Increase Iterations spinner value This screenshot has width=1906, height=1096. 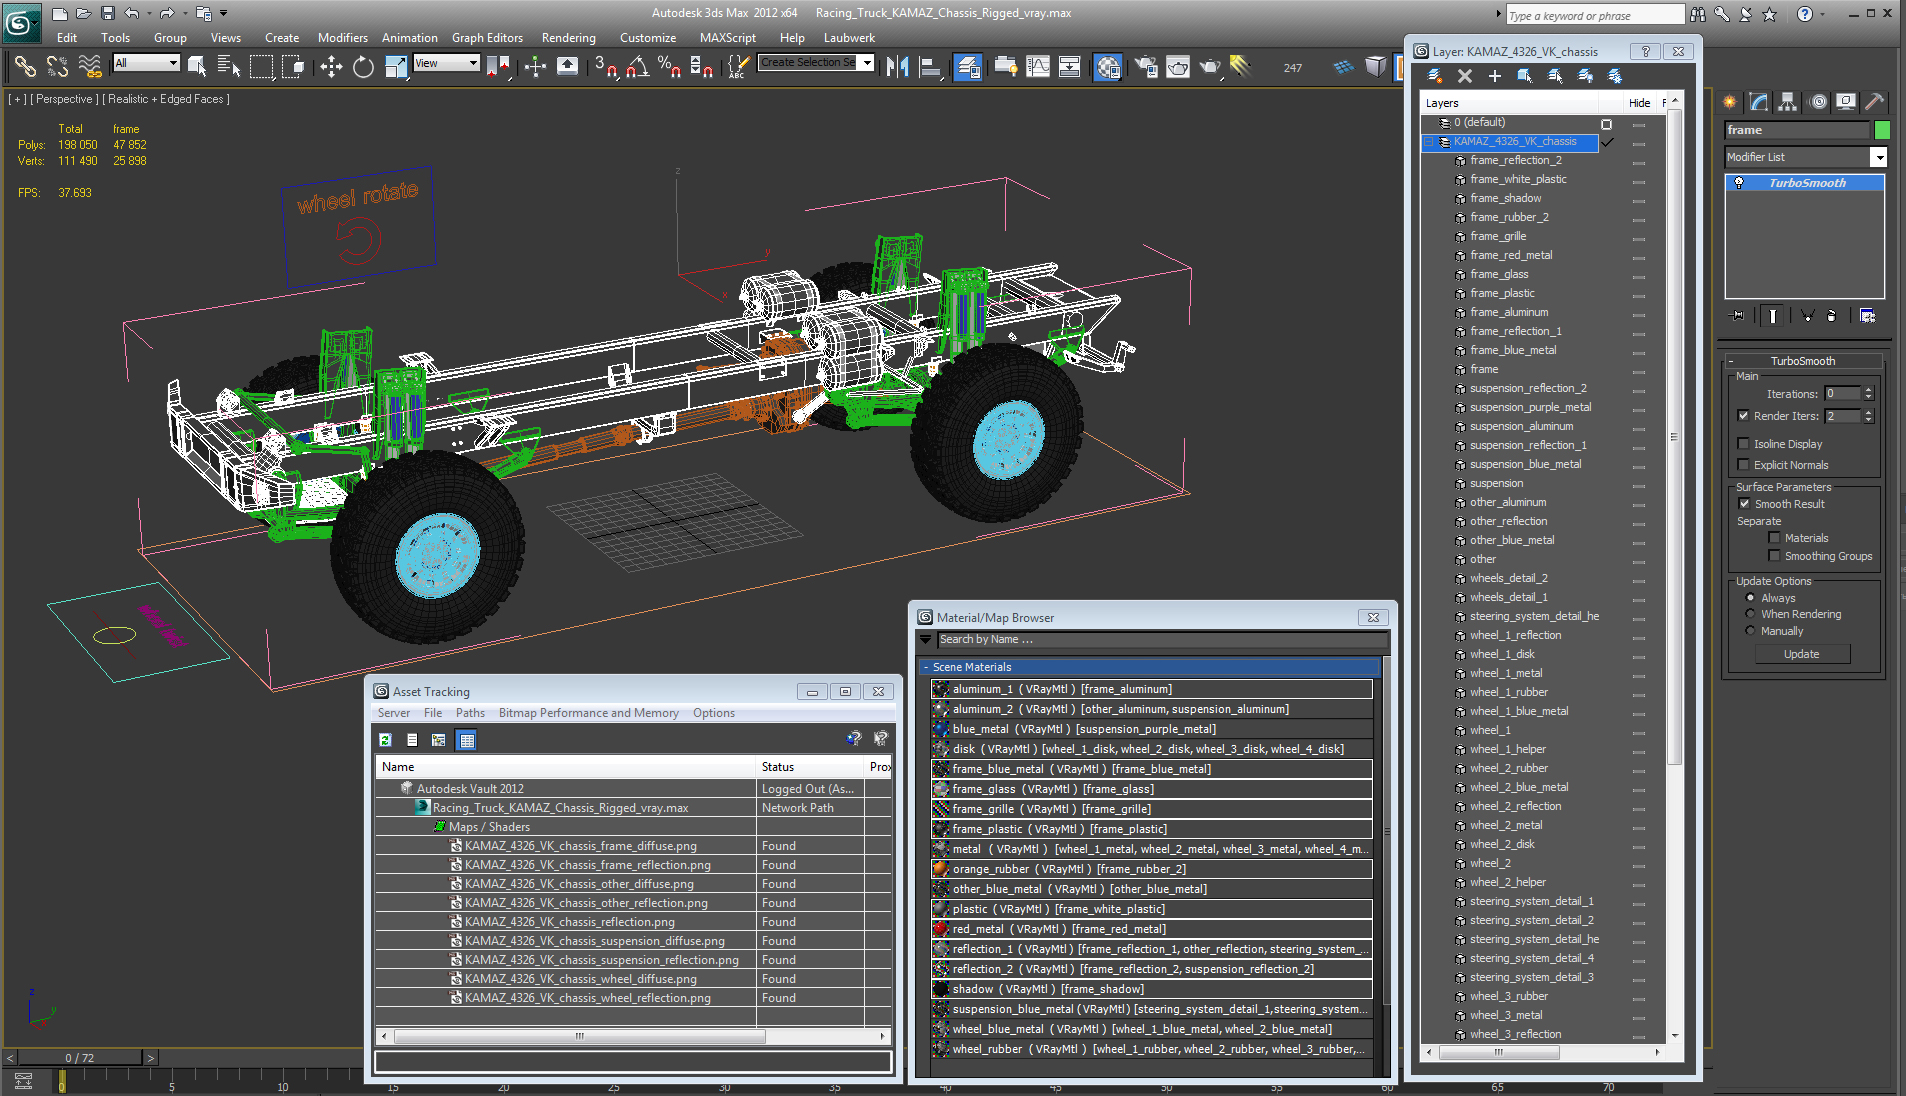1868,390
